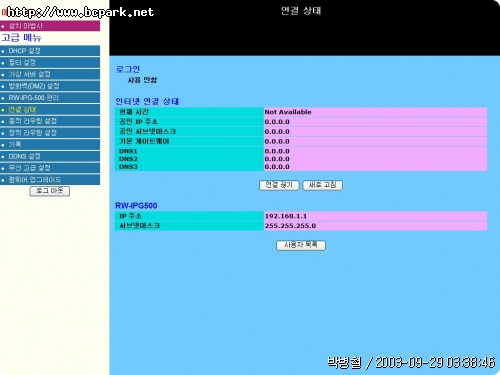Click the 새로 고침 refresh button

[322, 185]
